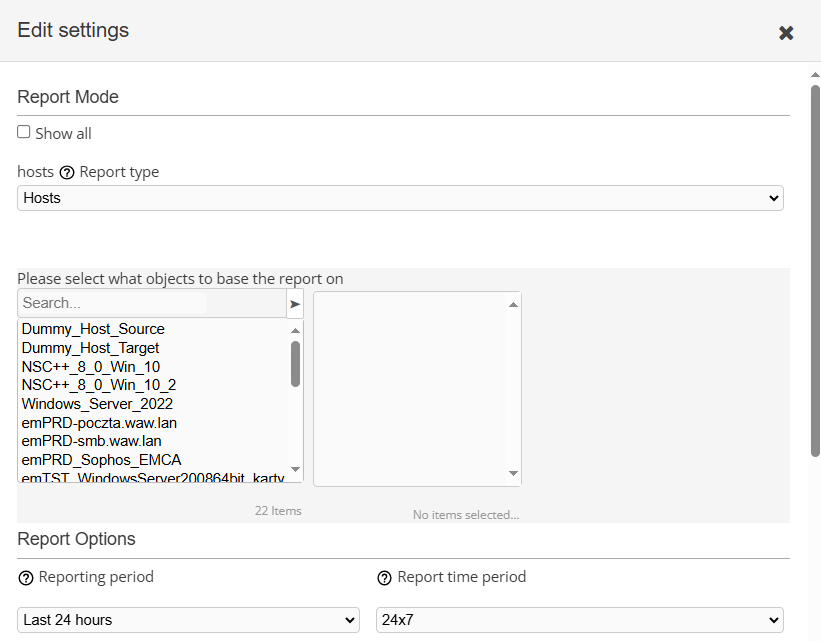This screenshot has height=641, width=821.
Task: Expand the 24x7 time period dropdown
Action: pyautogui.click(x=579, y=620)
